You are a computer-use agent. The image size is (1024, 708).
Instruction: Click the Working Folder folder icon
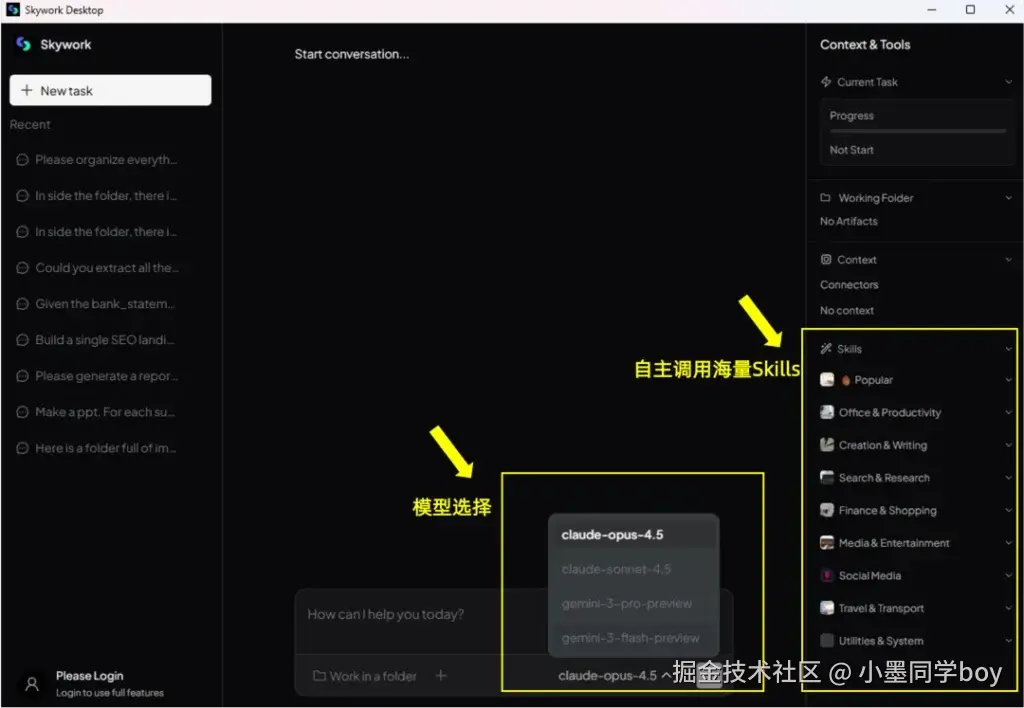[825, 197]
